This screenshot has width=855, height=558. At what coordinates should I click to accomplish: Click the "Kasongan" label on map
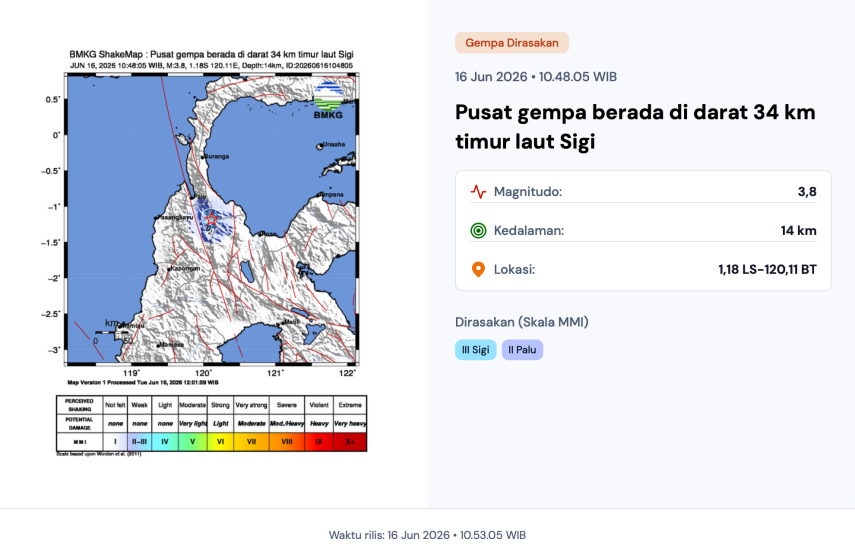185,268
